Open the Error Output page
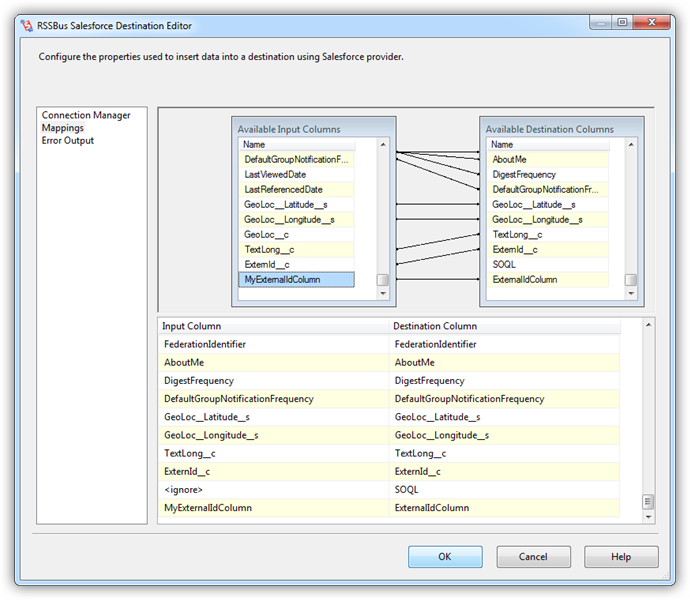Screen dimensions: 690x600 click(68, 140)
